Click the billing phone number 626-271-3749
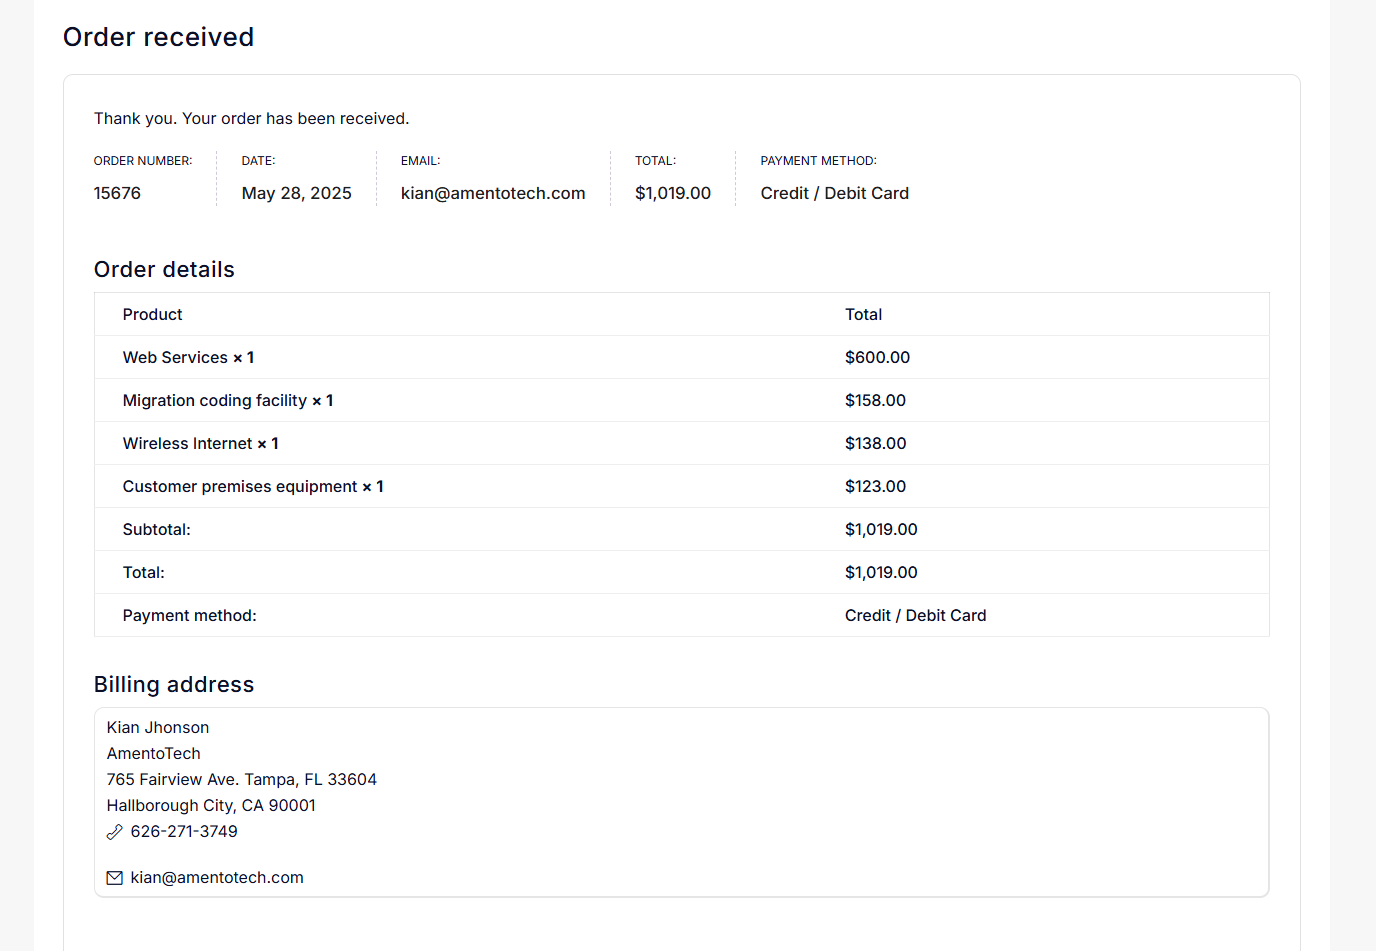This screenshot has height=951, width=1376. click(184, 832)
